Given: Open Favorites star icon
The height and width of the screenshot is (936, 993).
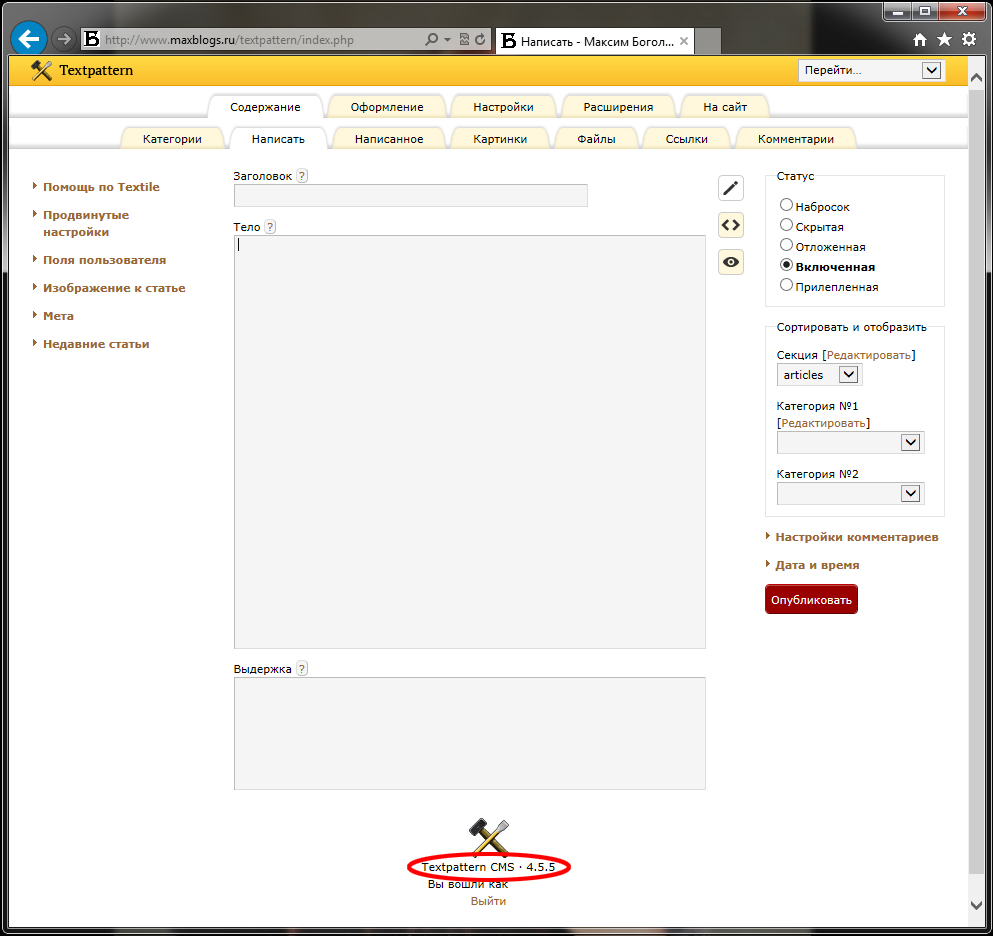Looking at the screenshot, I should (x=944, y=40).
